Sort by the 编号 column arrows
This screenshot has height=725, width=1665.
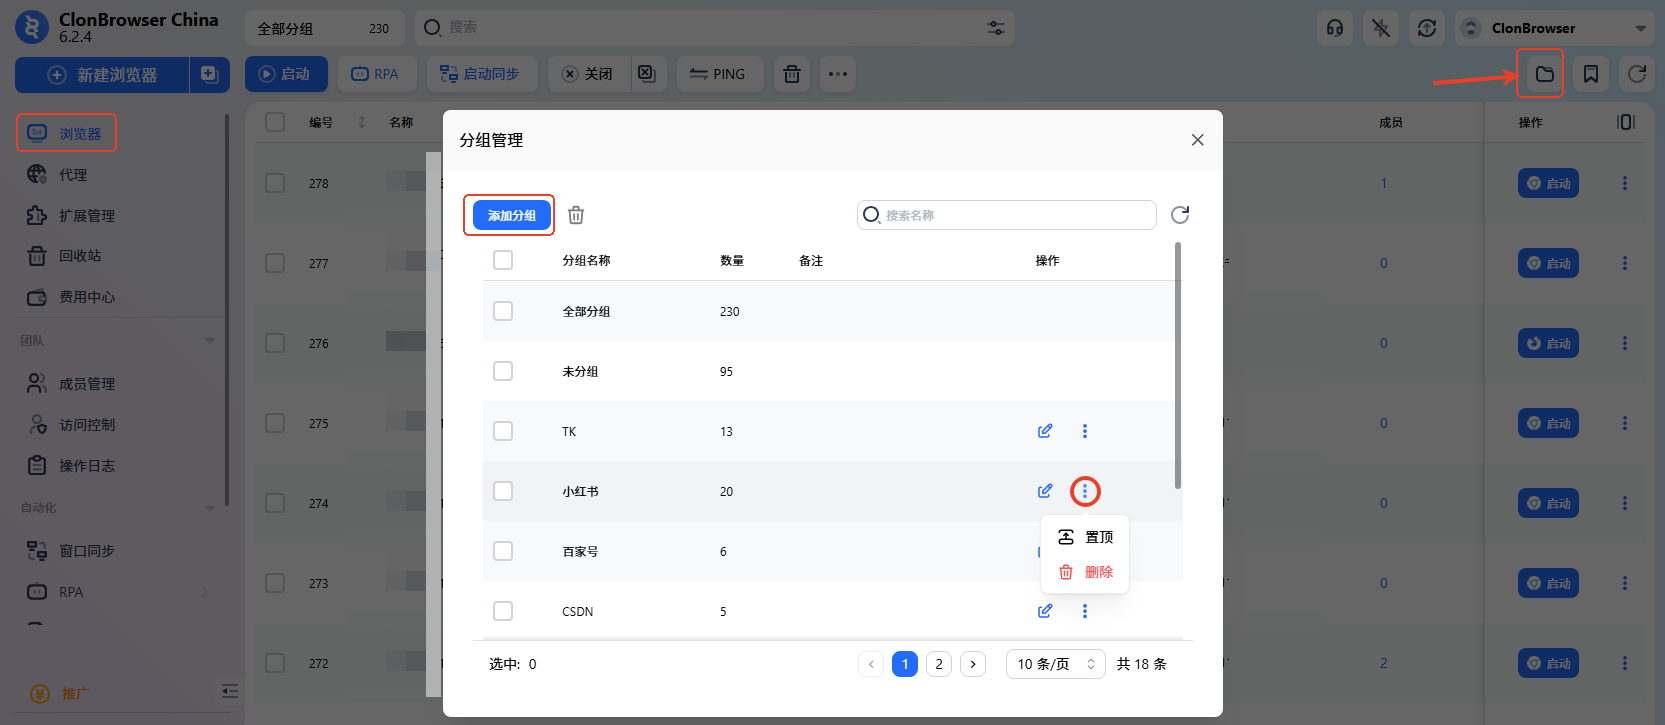click(x=362, y=122)
